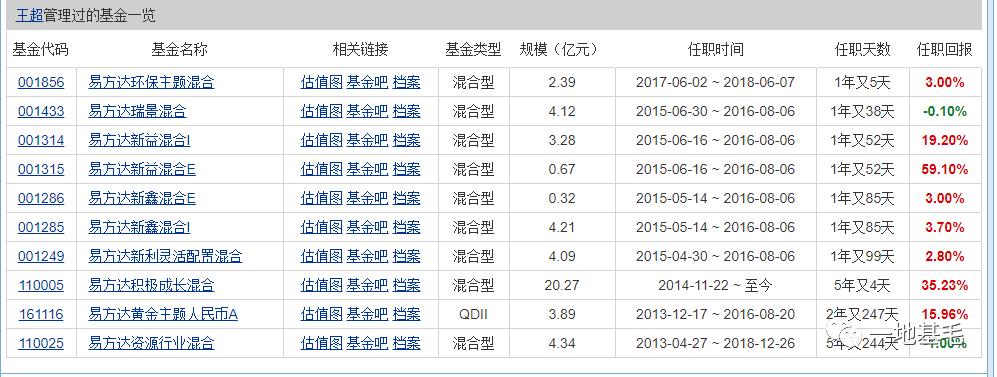Image resolution: width=997 pixels, height=377 pixels.
Task: Open the 易方达积极成长混合 fund page
Action: 151,285
